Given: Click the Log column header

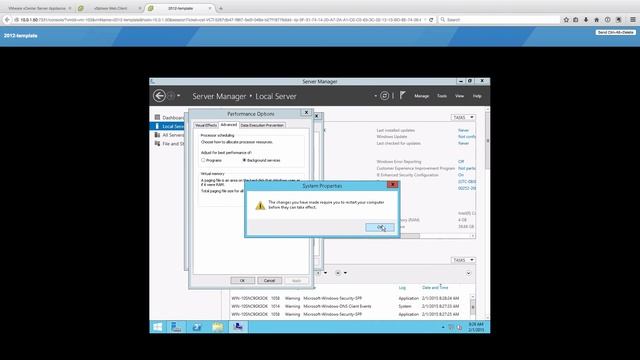Looking at the screenshot, I should (402, 288).
